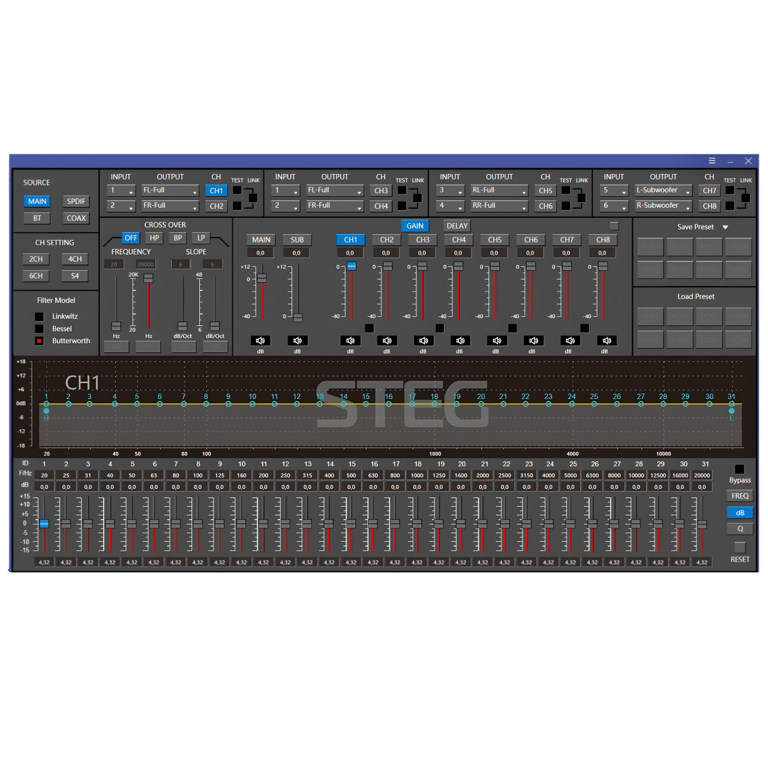Choose SPDIF source
Screen dimensions: 768x768
pyautogui.click(x=76, y=201)
